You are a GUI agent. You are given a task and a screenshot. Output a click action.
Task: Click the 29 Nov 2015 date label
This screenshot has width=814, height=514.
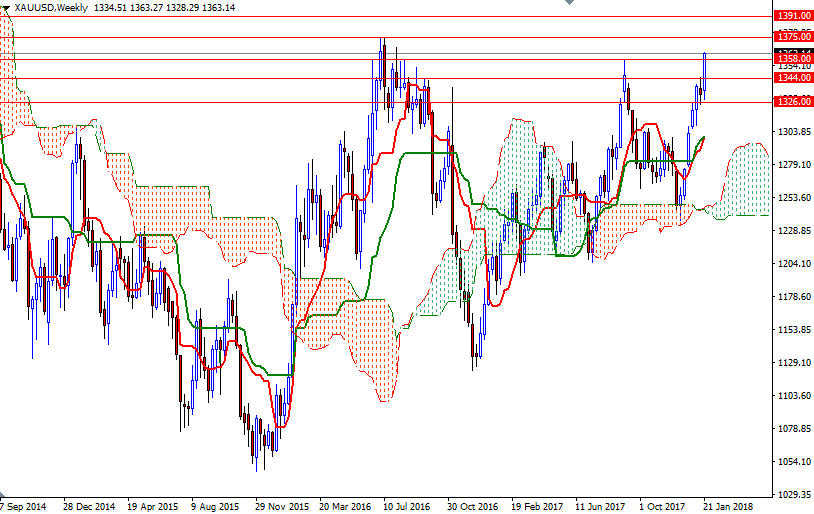[282, 506]
